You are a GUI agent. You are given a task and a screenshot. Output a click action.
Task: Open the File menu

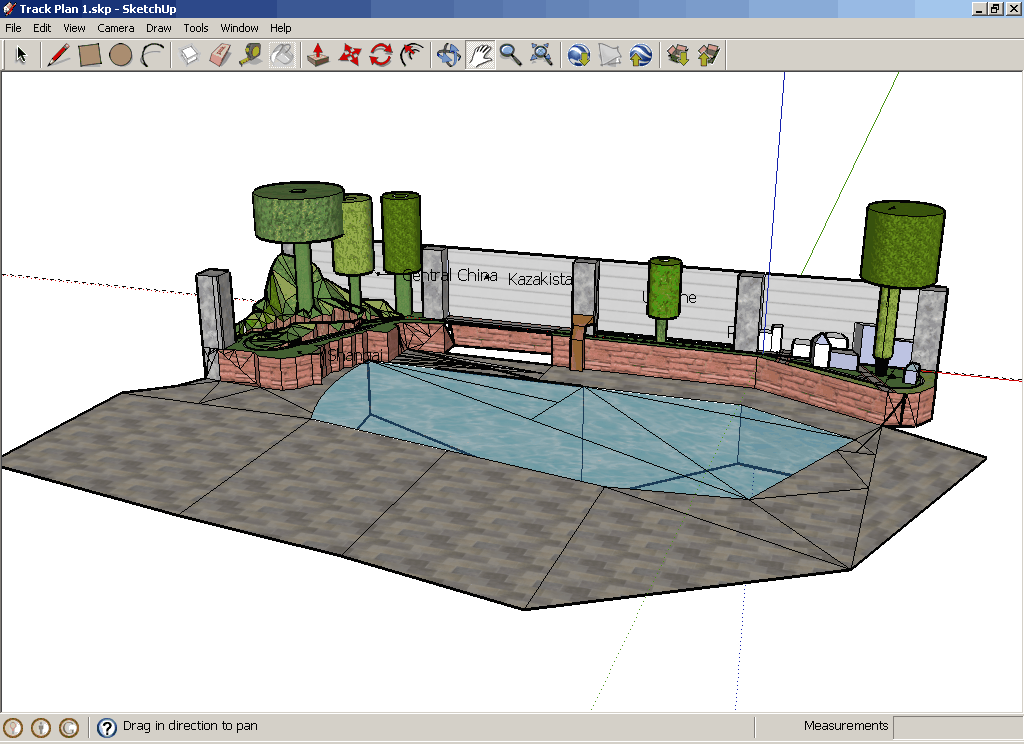tap(13, 28)
